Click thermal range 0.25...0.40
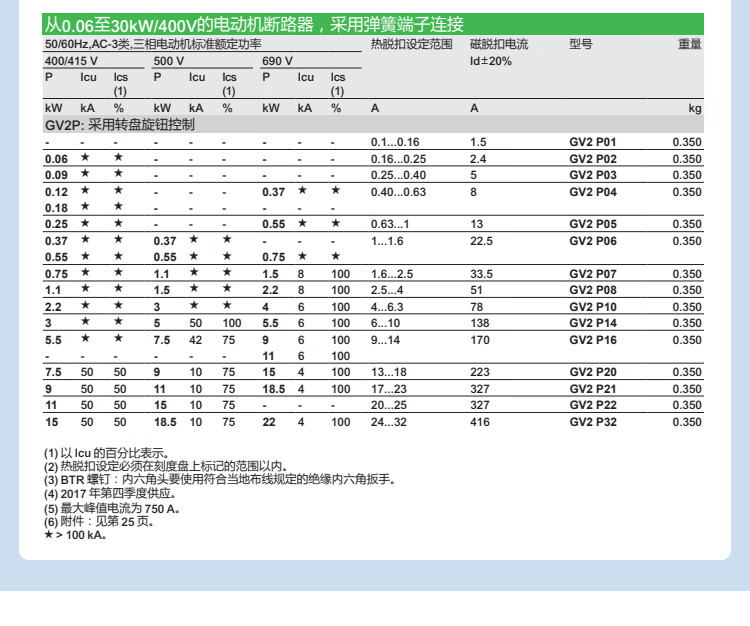 coord(398,175)
